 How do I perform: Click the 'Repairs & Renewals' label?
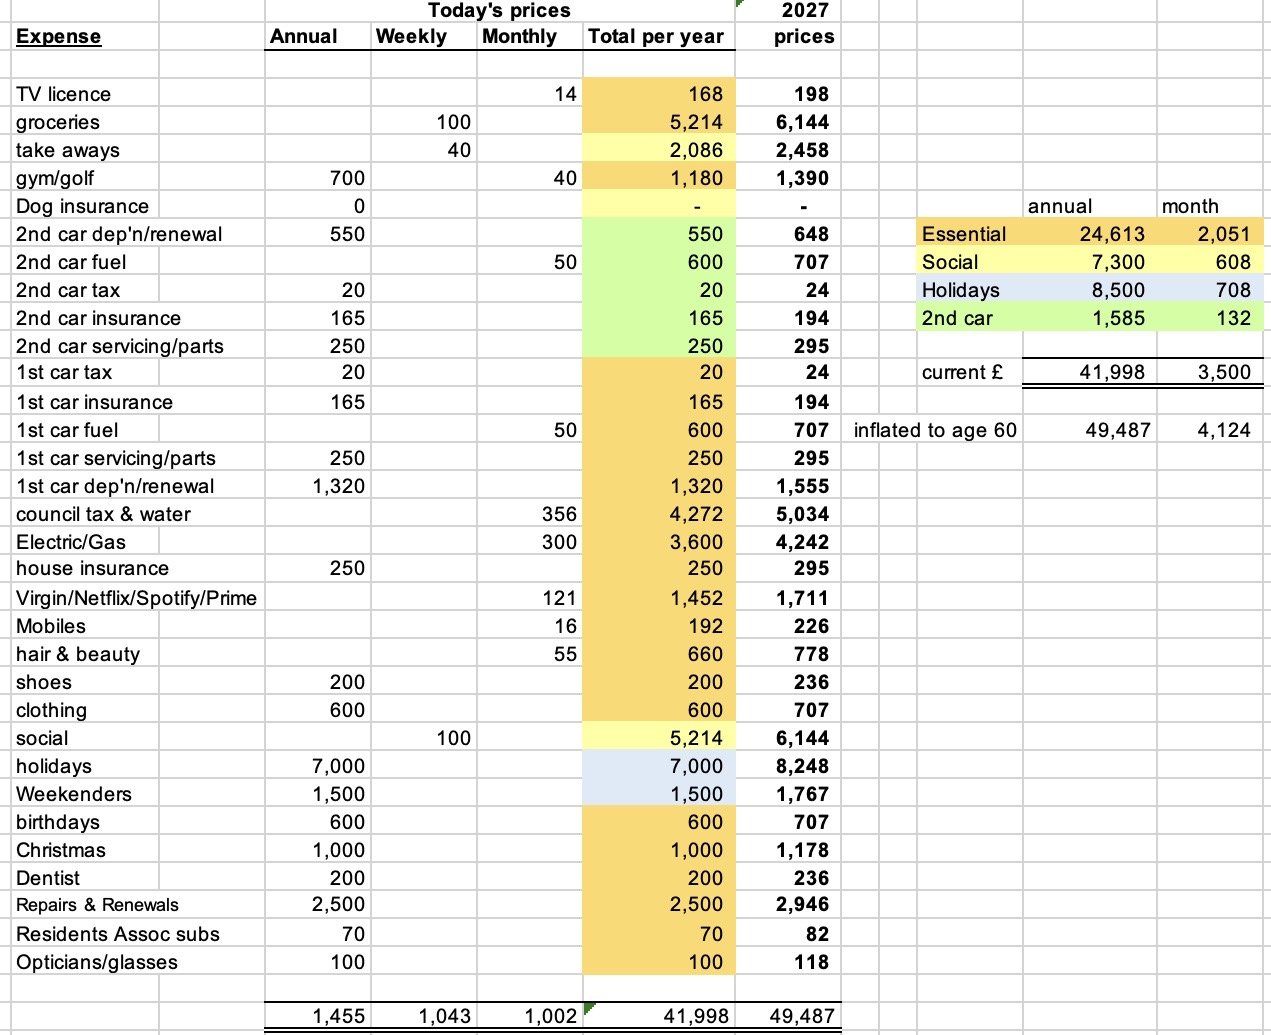[x=97, y=905]
